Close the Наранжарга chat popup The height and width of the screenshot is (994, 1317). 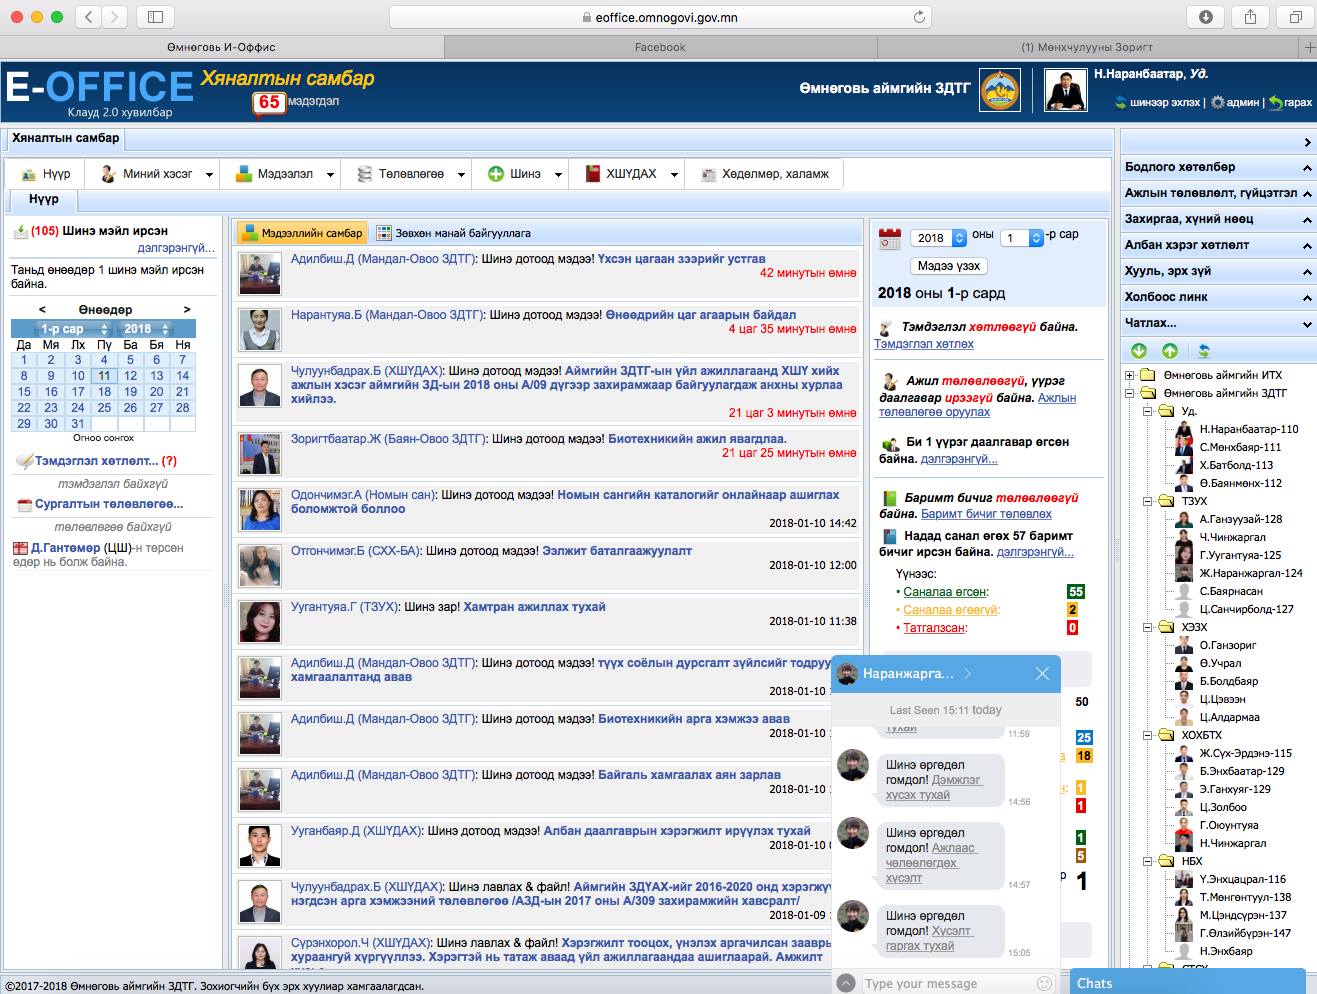click(x=1042, y=674)
